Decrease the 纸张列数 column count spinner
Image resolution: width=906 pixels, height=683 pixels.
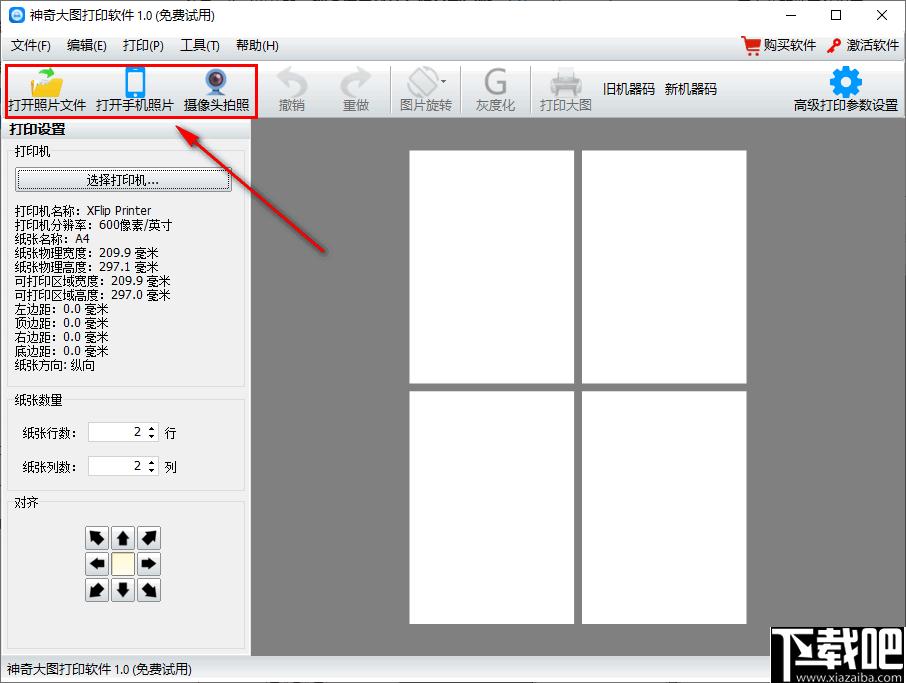tap(151, 470)
